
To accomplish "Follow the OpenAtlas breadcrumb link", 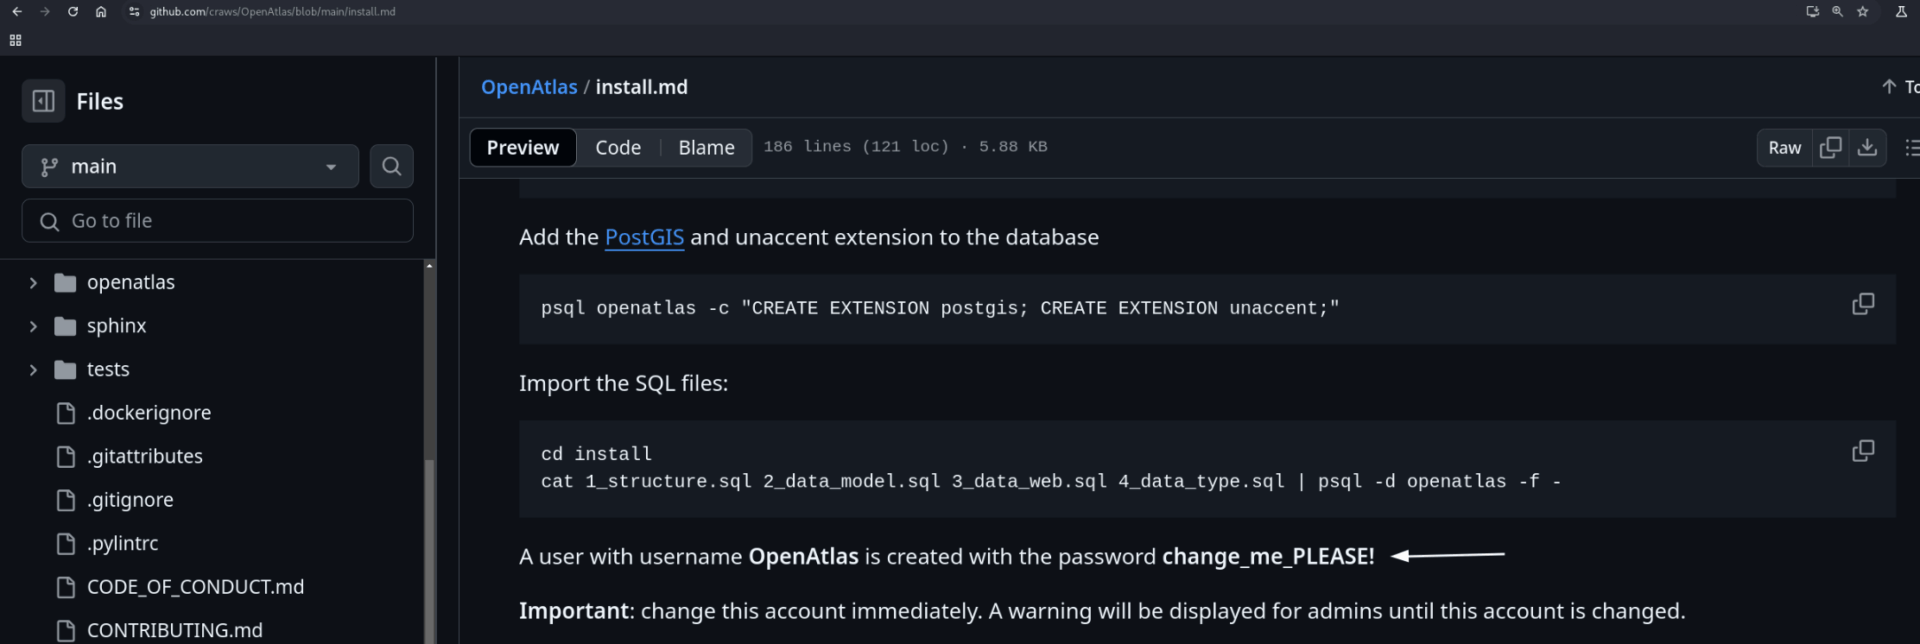I will pos(529,87).
